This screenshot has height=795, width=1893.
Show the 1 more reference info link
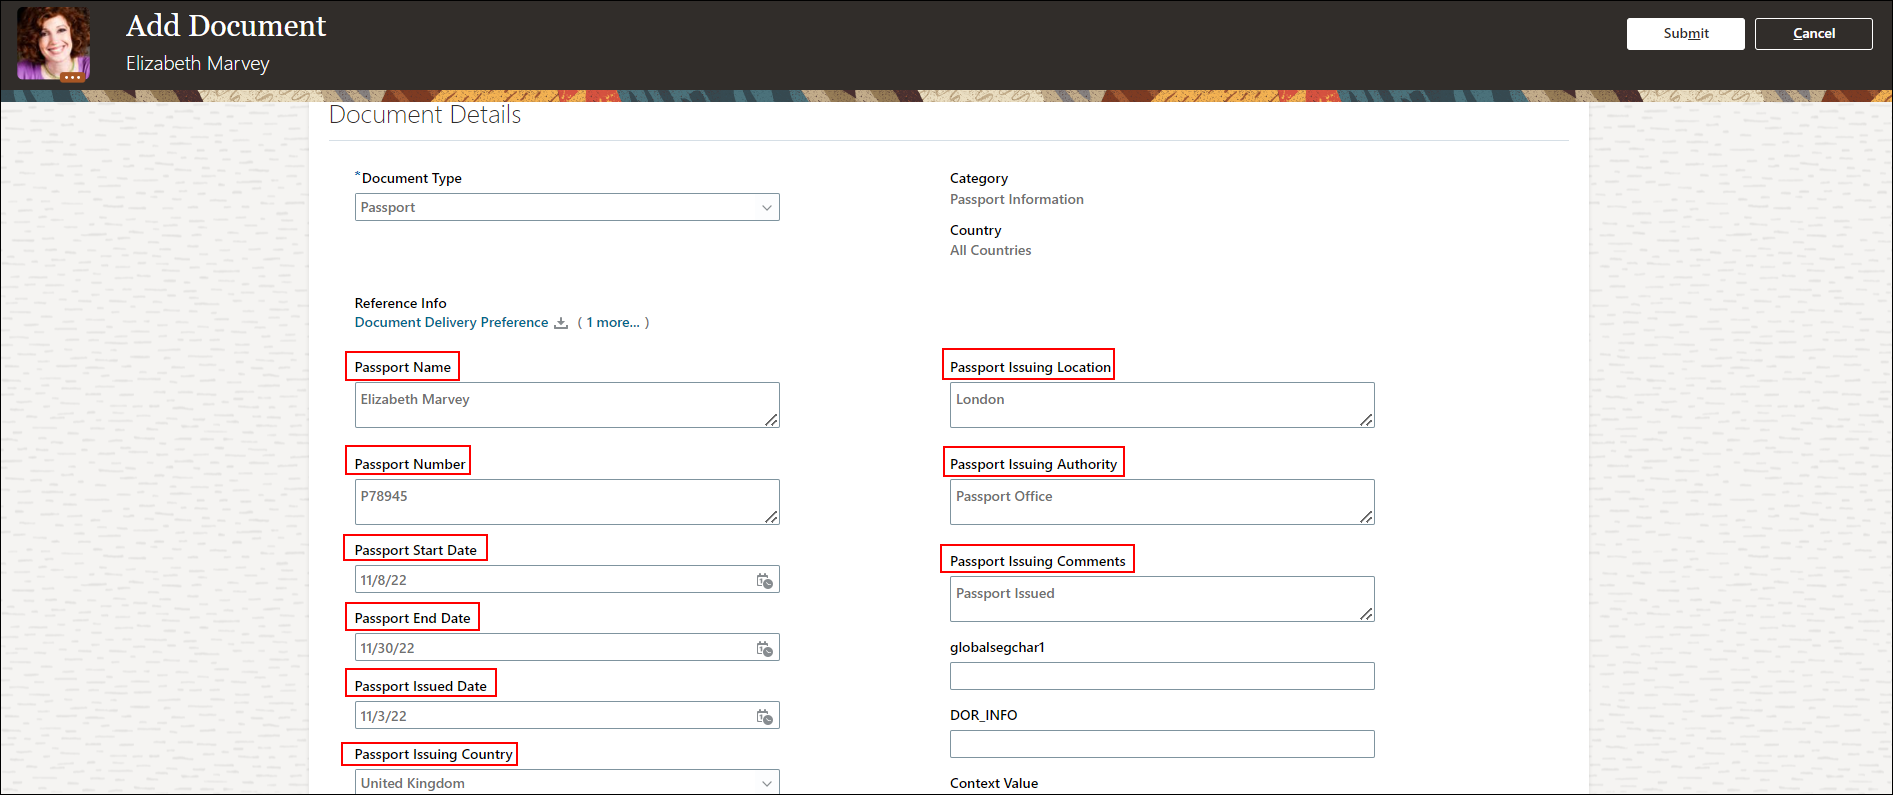613,323
